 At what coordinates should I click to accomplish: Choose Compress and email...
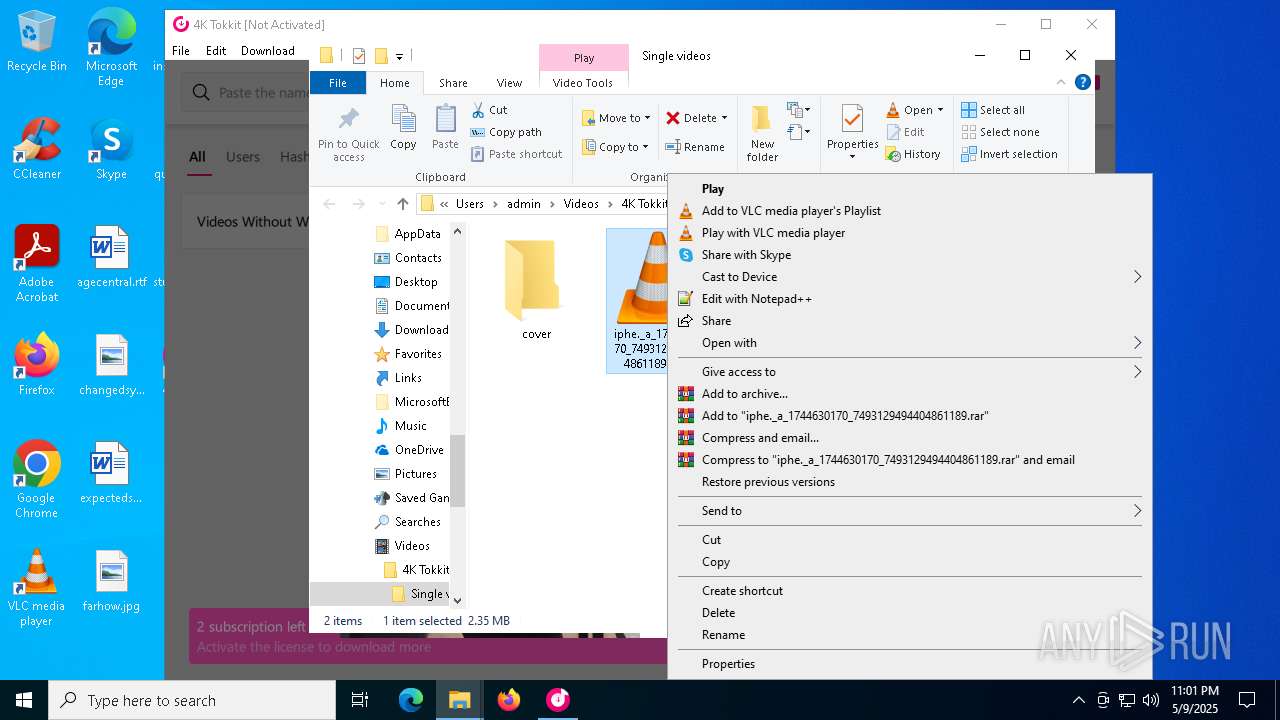click(x=909, y=438)
